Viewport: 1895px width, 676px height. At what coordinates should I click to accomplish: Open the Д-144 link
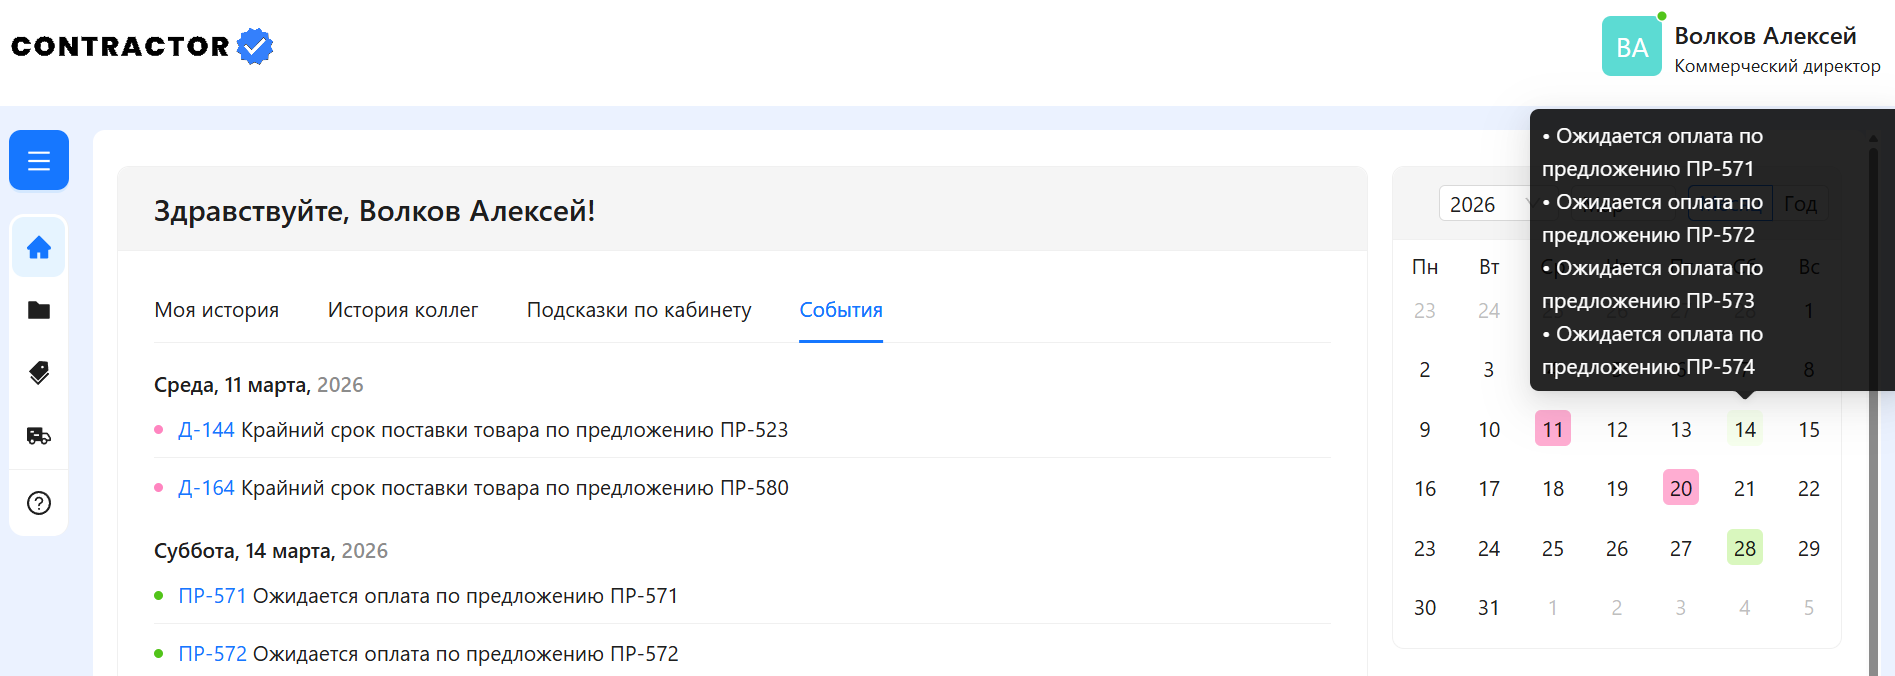tap(205, 430)
